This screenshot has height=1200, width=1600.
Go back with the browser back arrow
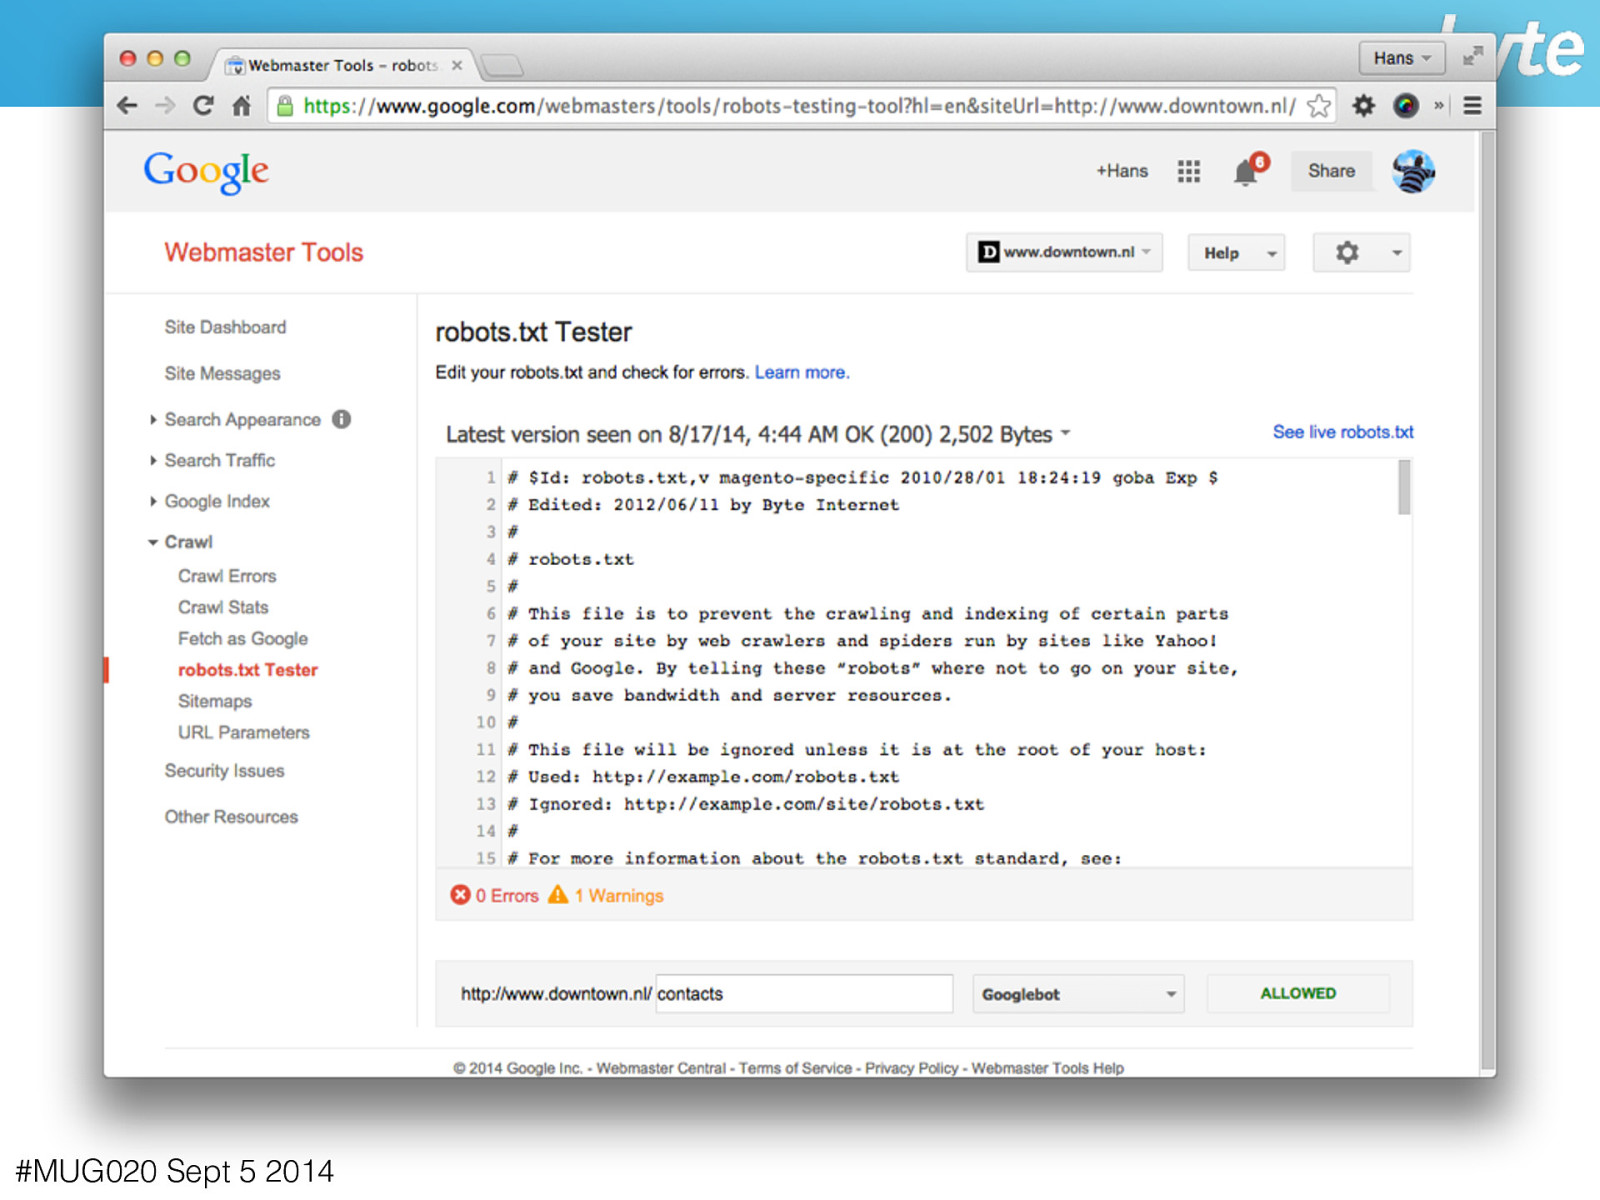tap(127, 106)
